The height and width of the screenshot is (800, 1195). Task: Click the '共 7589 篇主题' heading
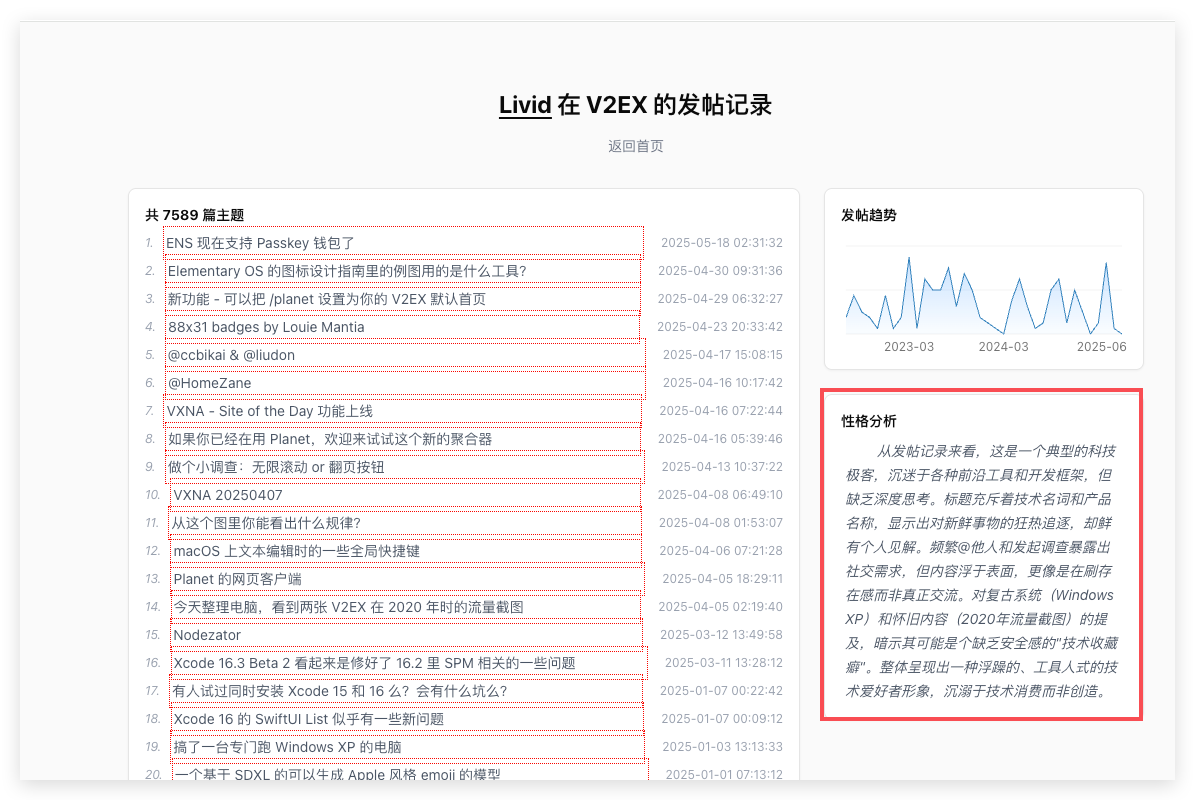pyautogui.click(x=195, y=216)
